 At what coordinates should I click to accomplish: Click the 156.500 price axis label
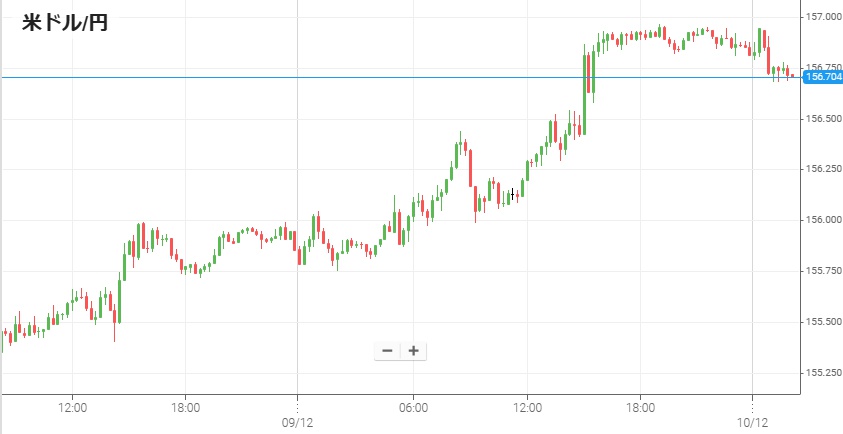(x=823, y=119)
